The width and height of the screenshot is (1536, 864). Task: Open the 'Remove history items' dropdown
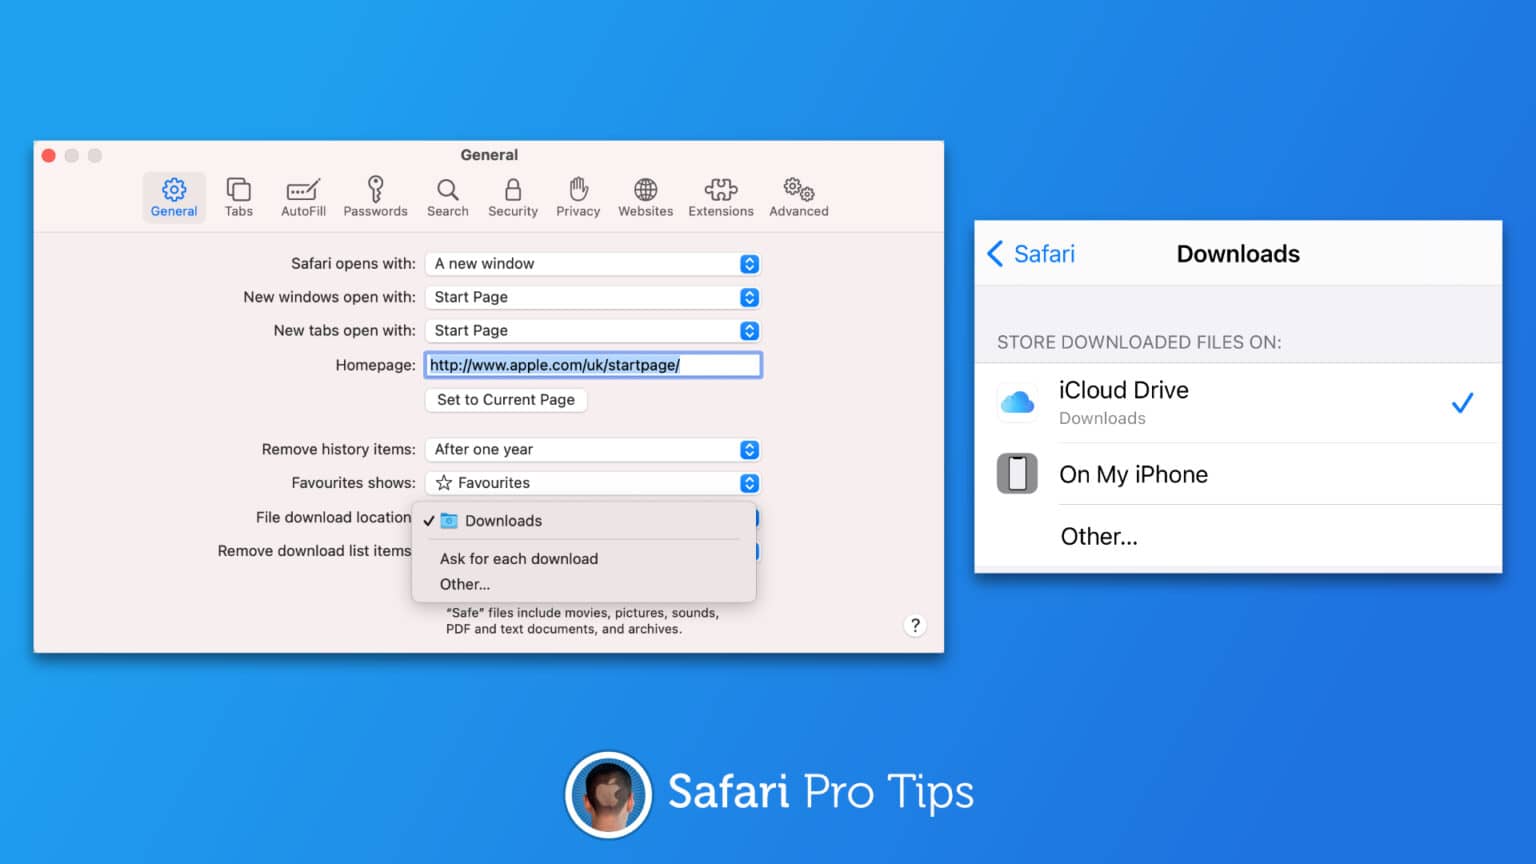point(593,450)
